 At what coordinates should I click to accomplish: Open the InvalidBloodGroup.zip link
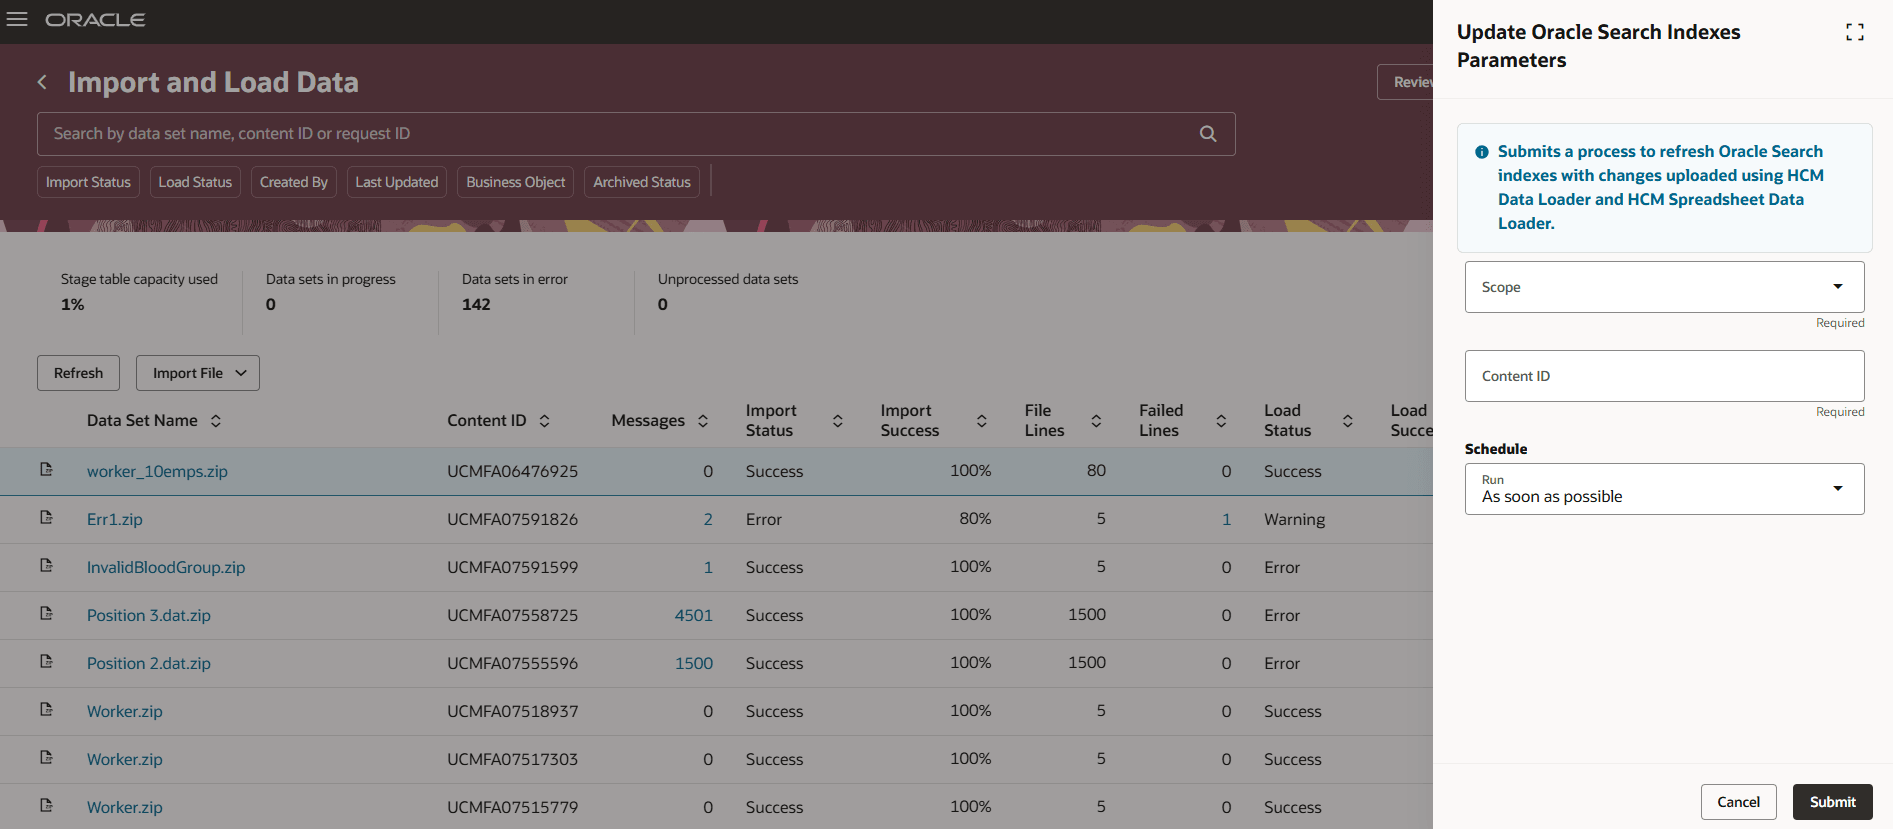point(166,567)
